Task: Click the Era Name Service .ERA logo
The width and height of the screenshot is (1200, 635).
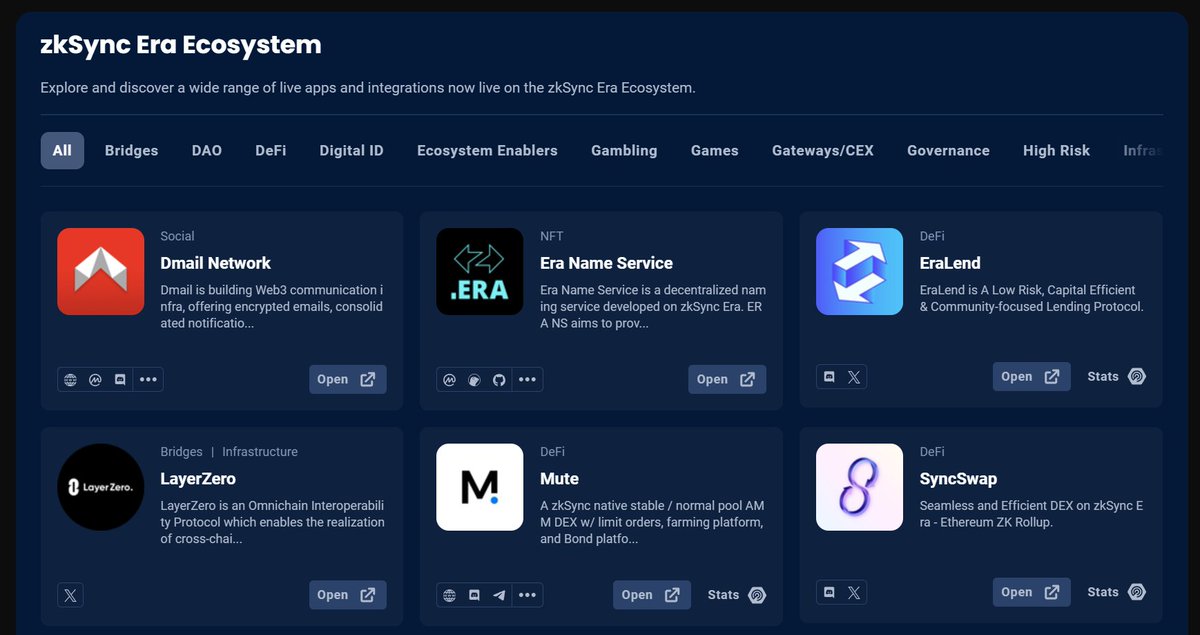Action: pos(480,272)
